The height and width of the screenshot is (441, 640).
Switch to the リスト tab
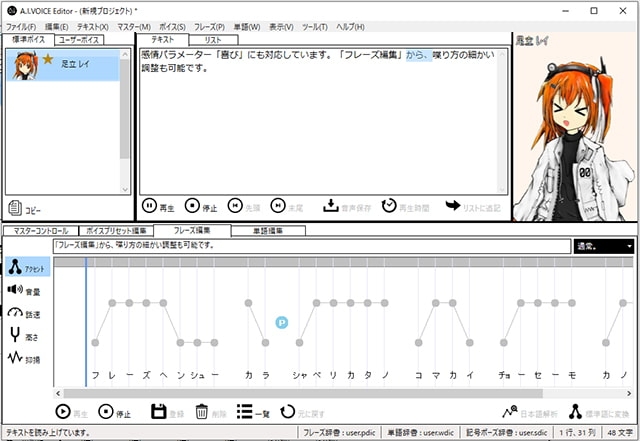point(213,40)
